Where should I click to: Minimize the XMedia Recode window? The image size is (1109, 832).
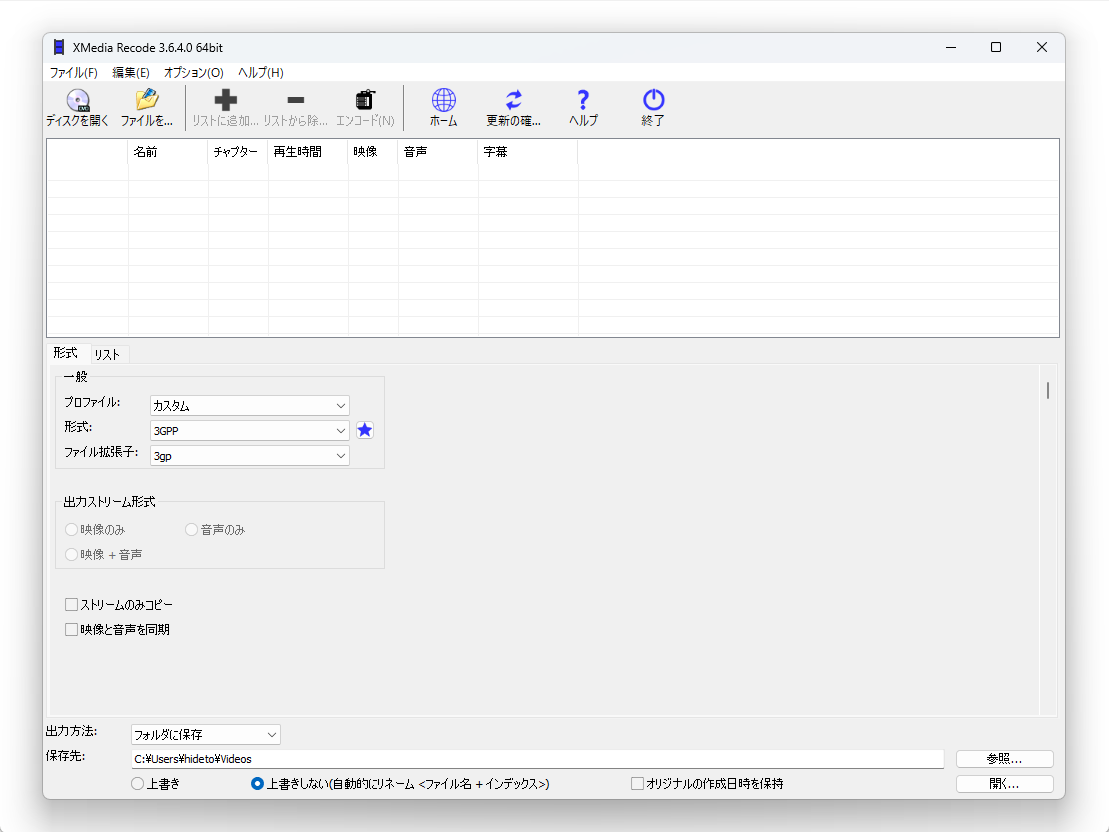tap(951, 47)
